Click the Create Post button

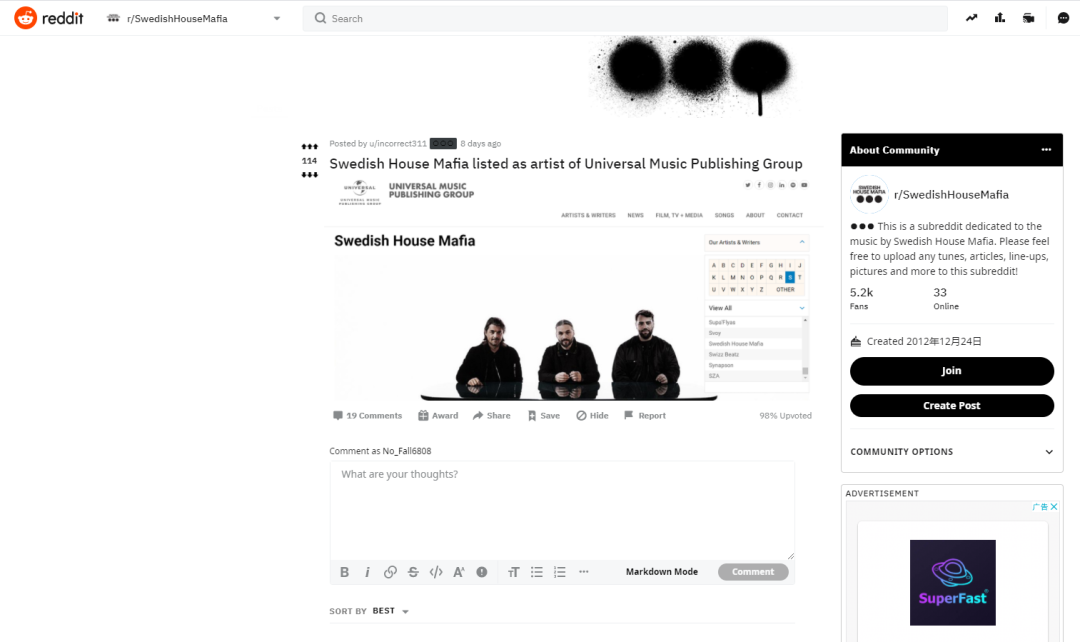pyautogui.click(x=951, y=406)
